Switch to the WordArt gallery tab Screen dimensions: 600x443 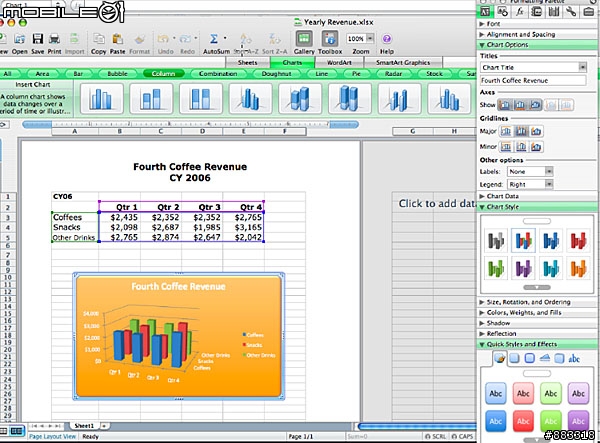pyautogui.click(x=339, y=62)
